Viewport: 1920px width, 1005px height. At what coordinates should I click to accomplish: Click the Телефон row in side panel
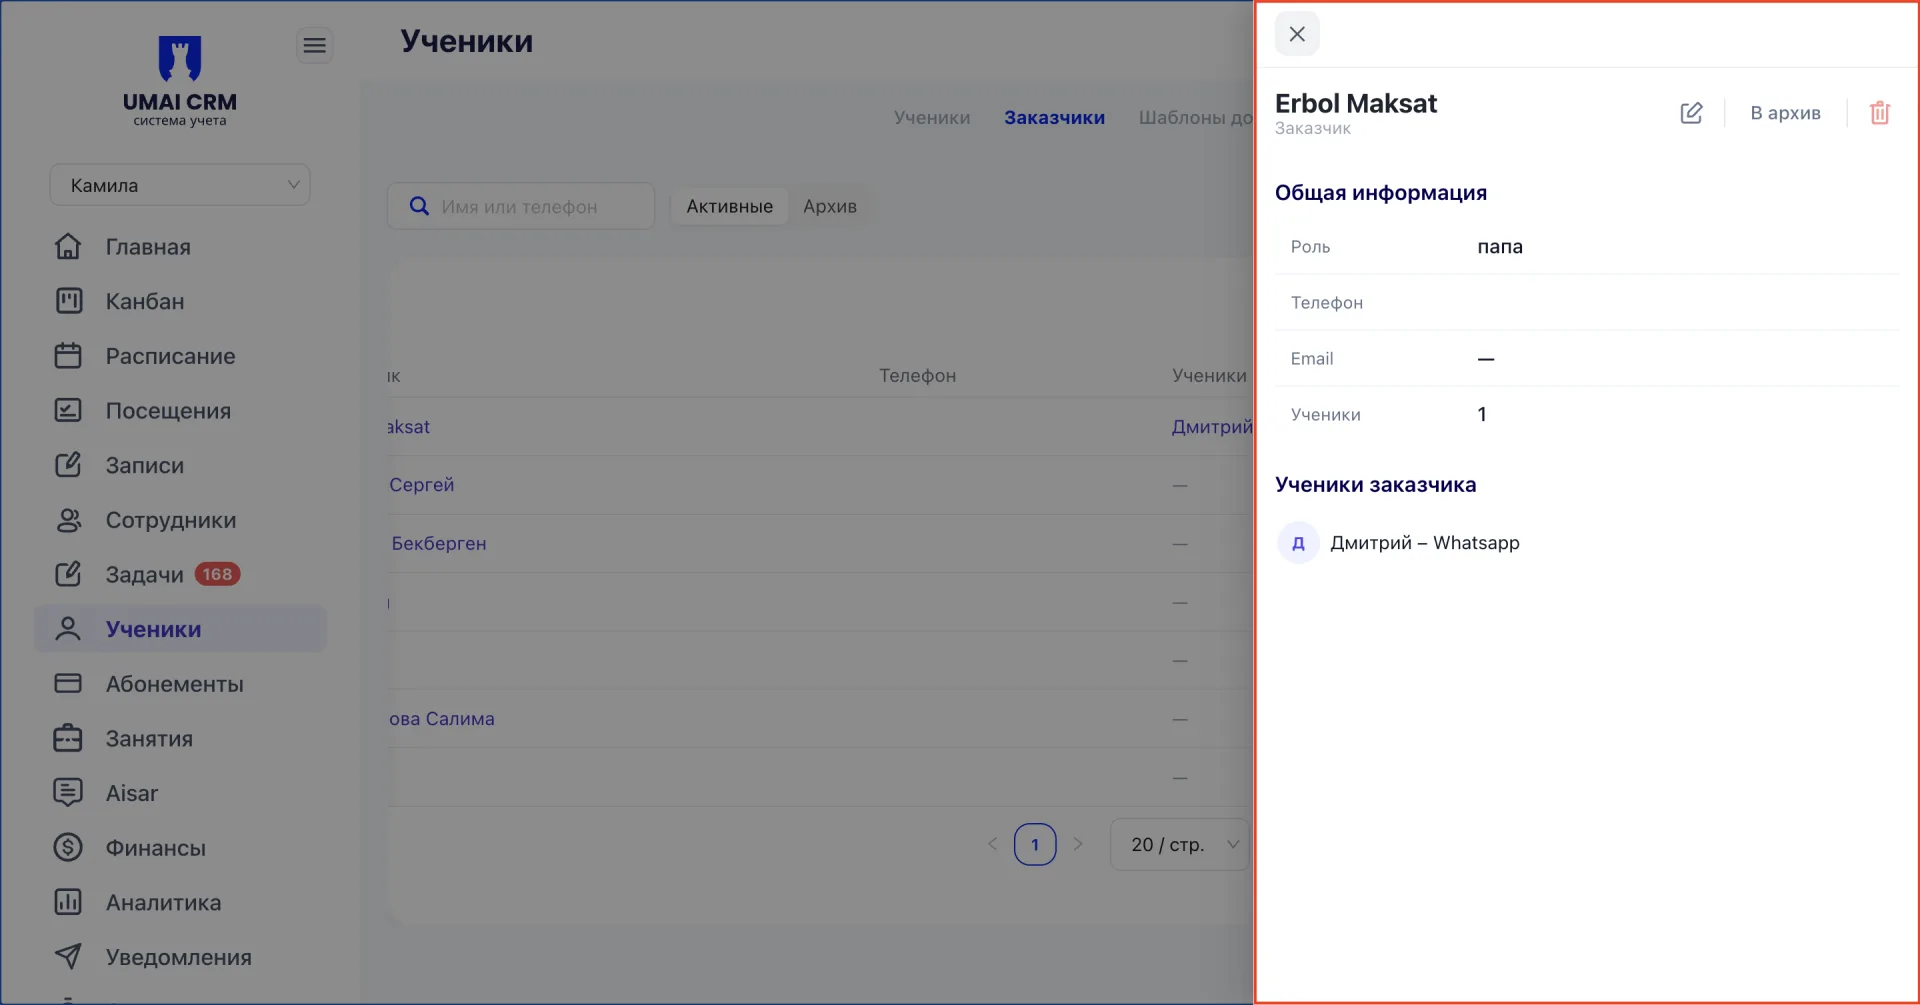(x=1588, y=303)
